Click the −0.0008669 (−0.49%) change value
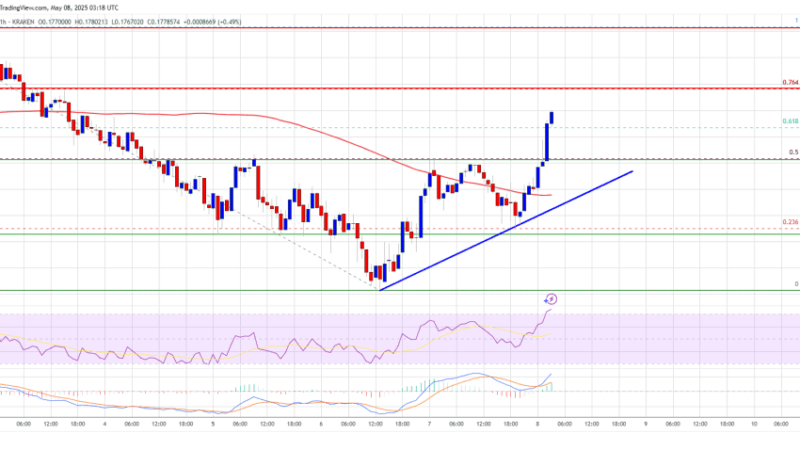The height and width of the screenshot is (450, 800). point(213,22)
